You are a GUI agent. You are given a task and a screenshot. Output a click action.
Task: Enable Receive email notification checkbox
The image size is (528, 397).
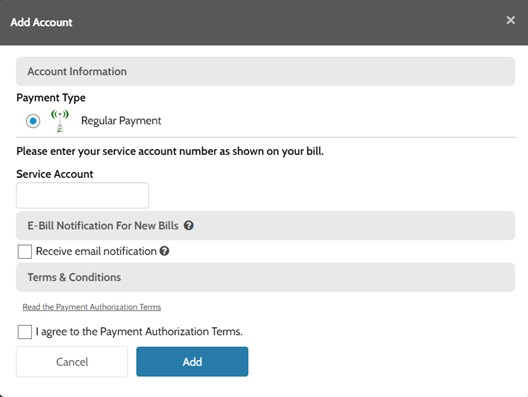click(25, 252)
